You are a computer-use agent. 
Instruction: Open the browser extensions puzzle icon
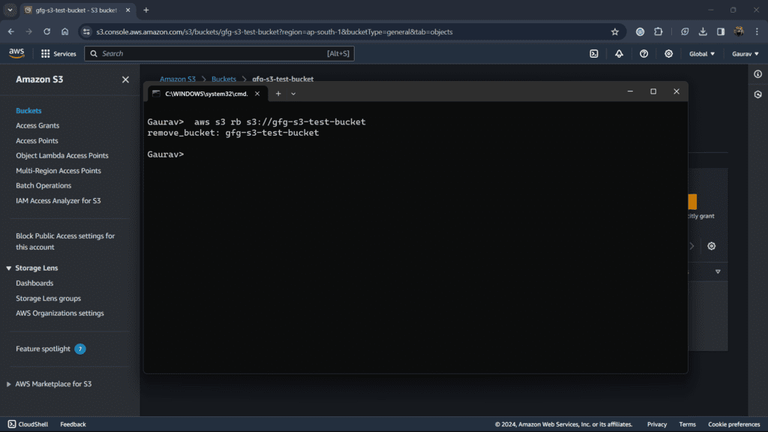(x=658, y=32)
